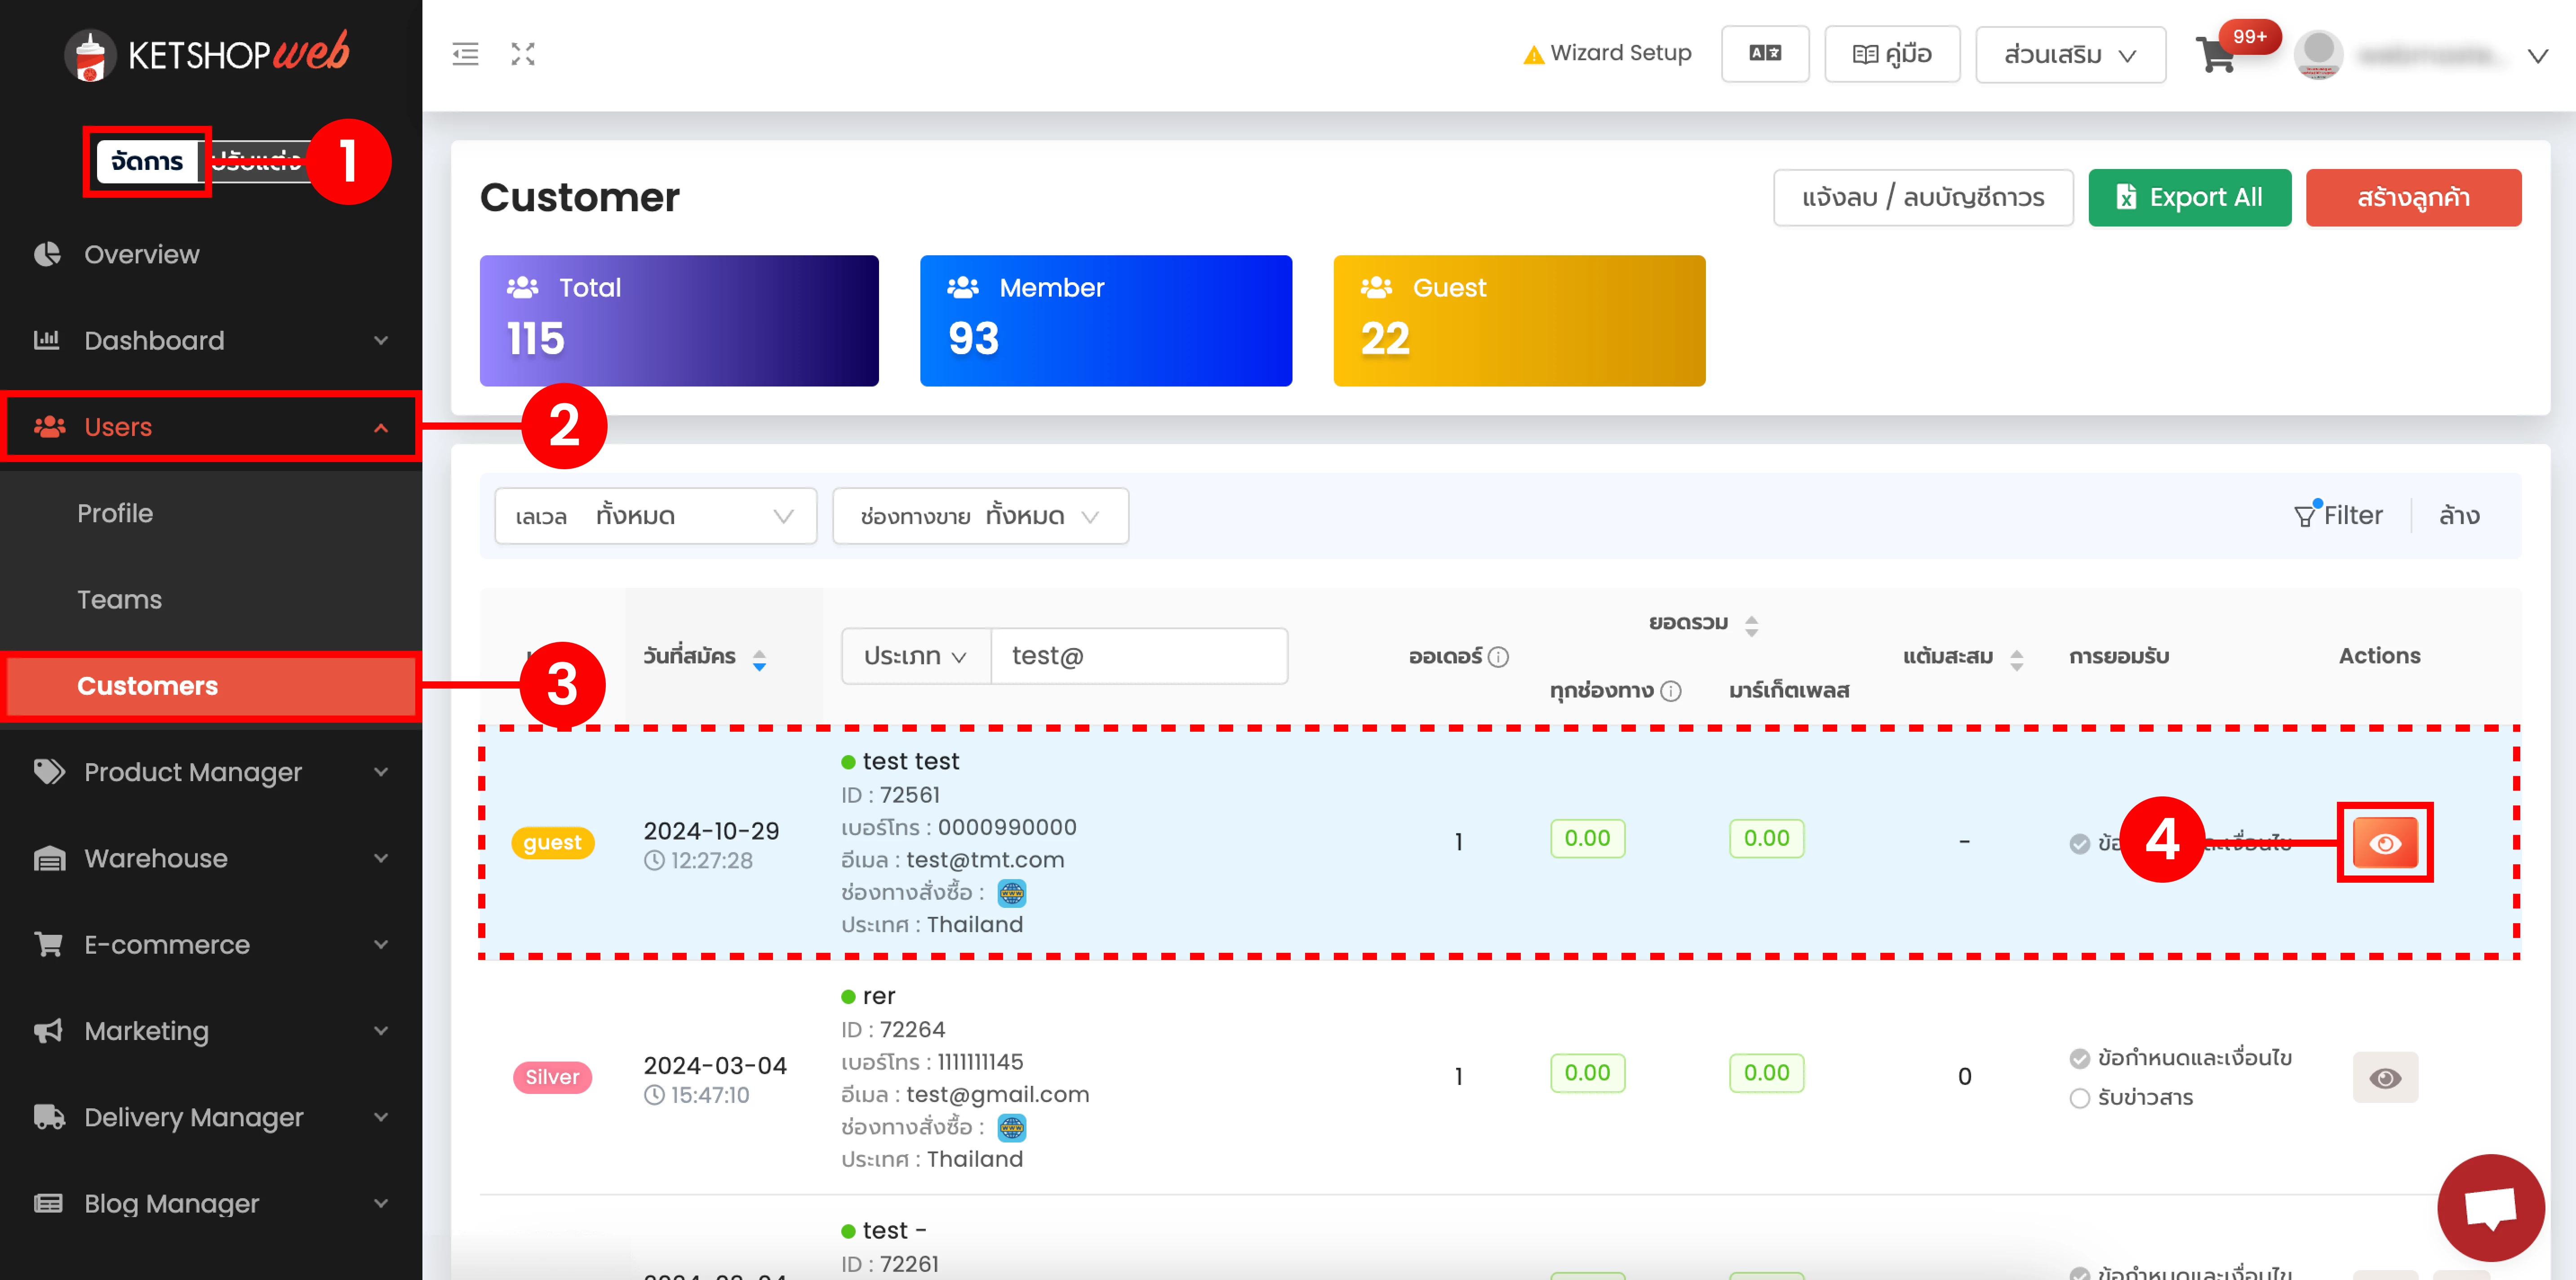Sort by แต้มสะสม column arrows
Screen dimensions: 2576x1280
(2016, 660)
